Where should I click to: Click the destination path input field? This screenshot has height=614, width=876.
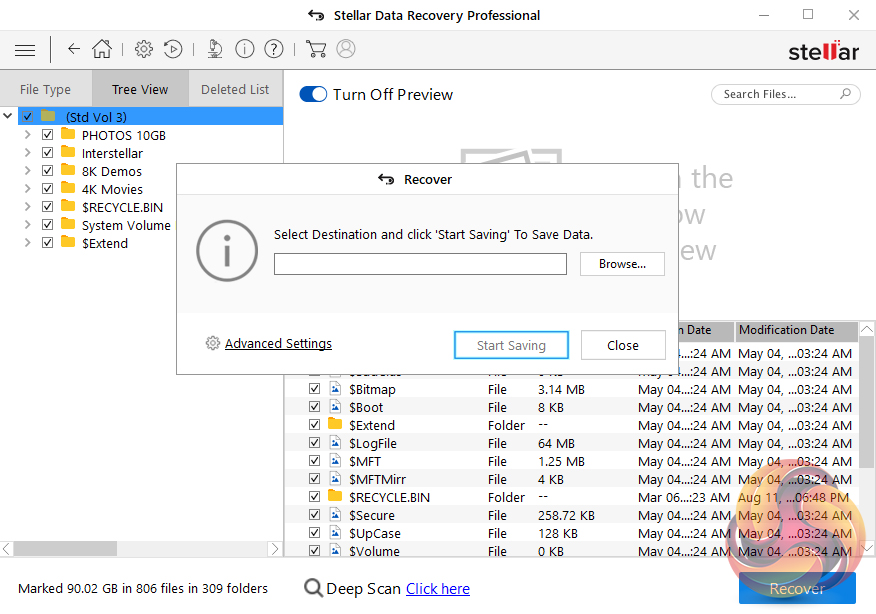pos(420,264)
